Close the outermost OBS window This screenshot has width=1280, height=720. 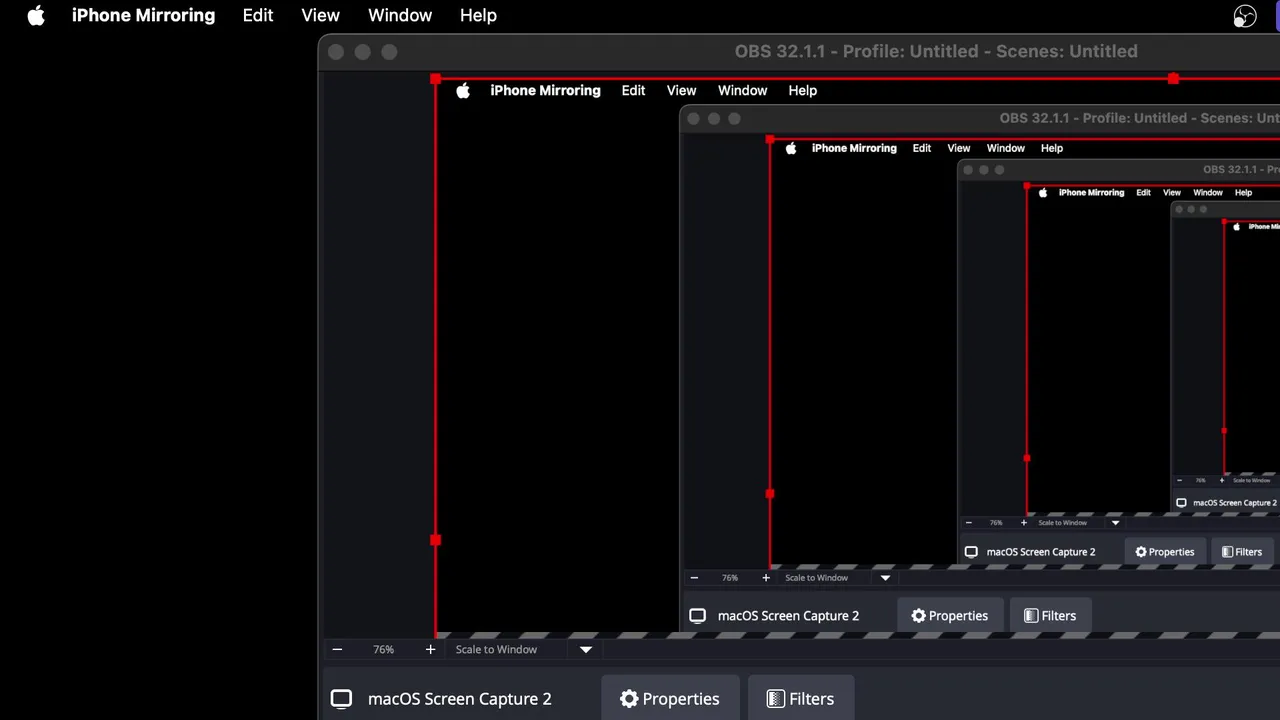point(336,52)
